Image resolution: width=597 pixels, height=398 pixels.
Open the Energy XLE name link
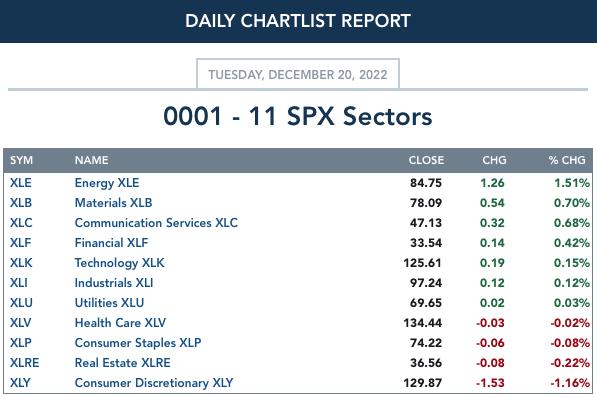click(x=107, y=183)
